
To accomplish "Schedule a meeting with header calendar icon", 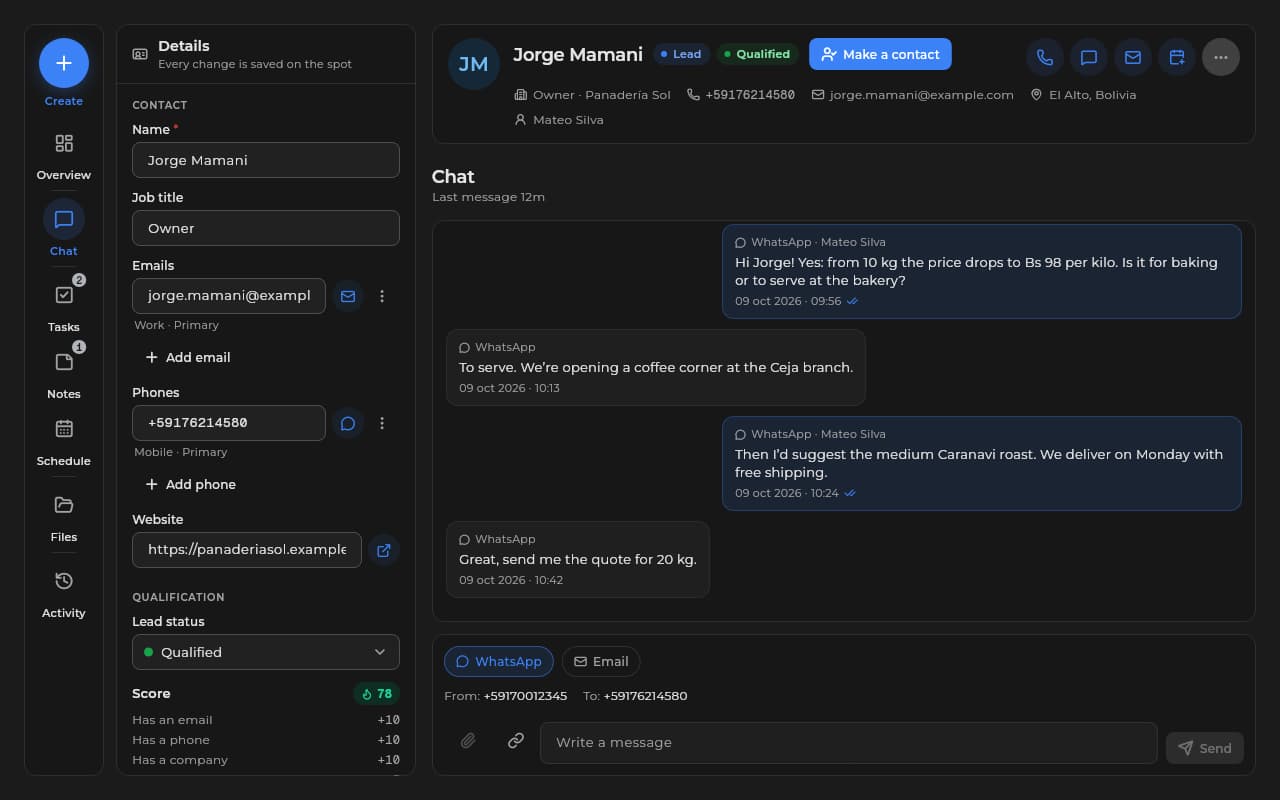I will pyautogui.click(x=1177, y=57).
